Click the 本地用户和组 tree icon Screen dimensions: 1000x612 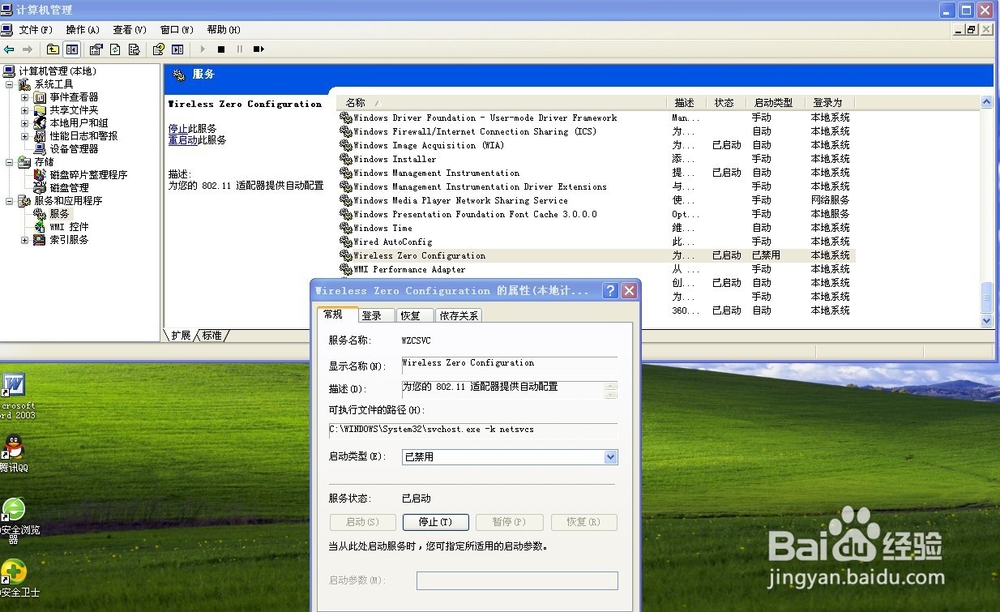pos(40,122)
